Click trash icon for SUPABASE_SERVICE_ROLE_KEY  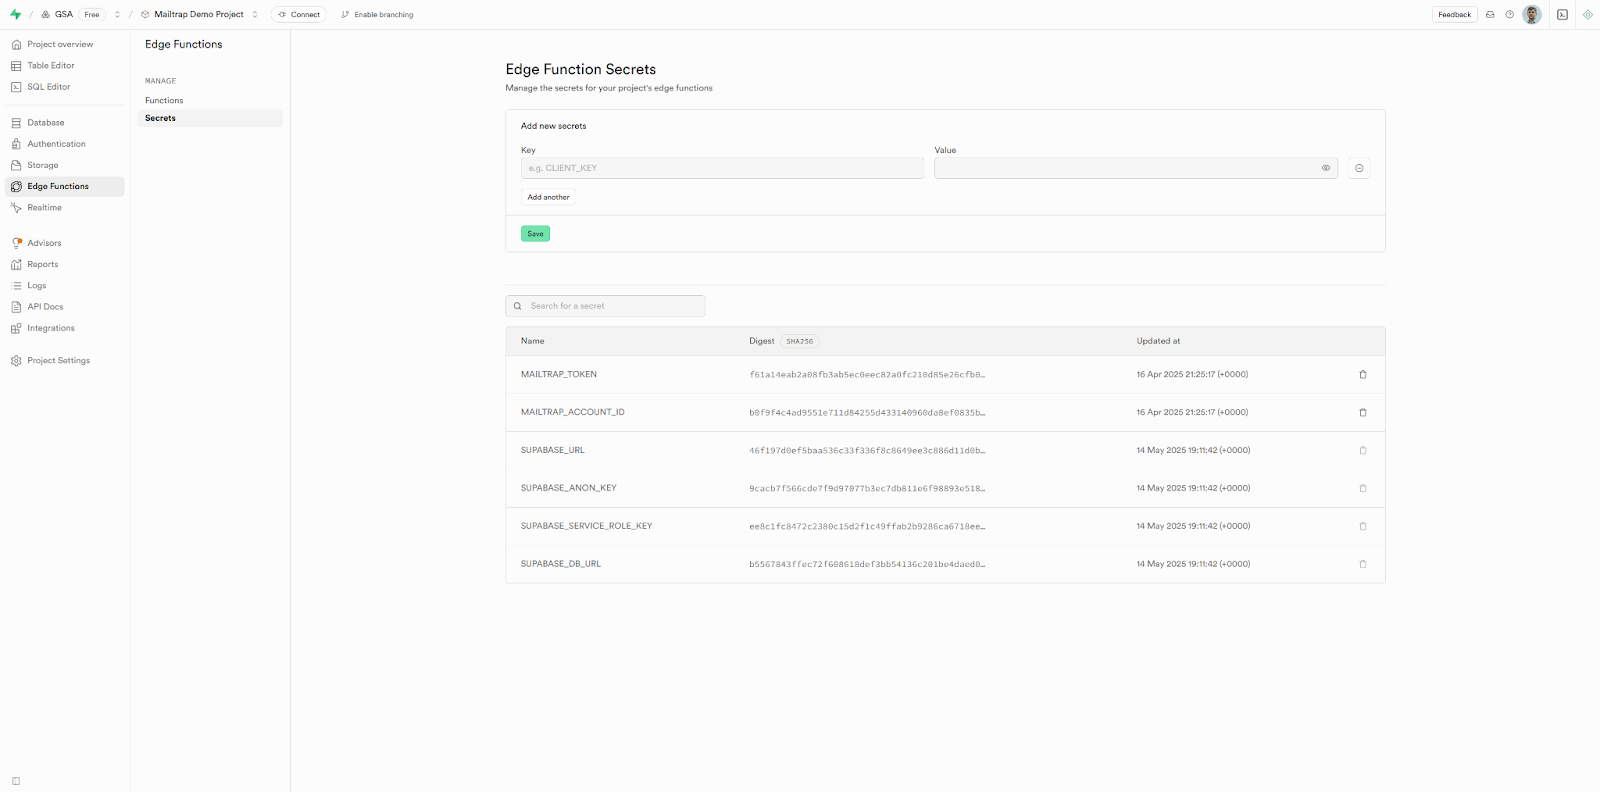1363,526
